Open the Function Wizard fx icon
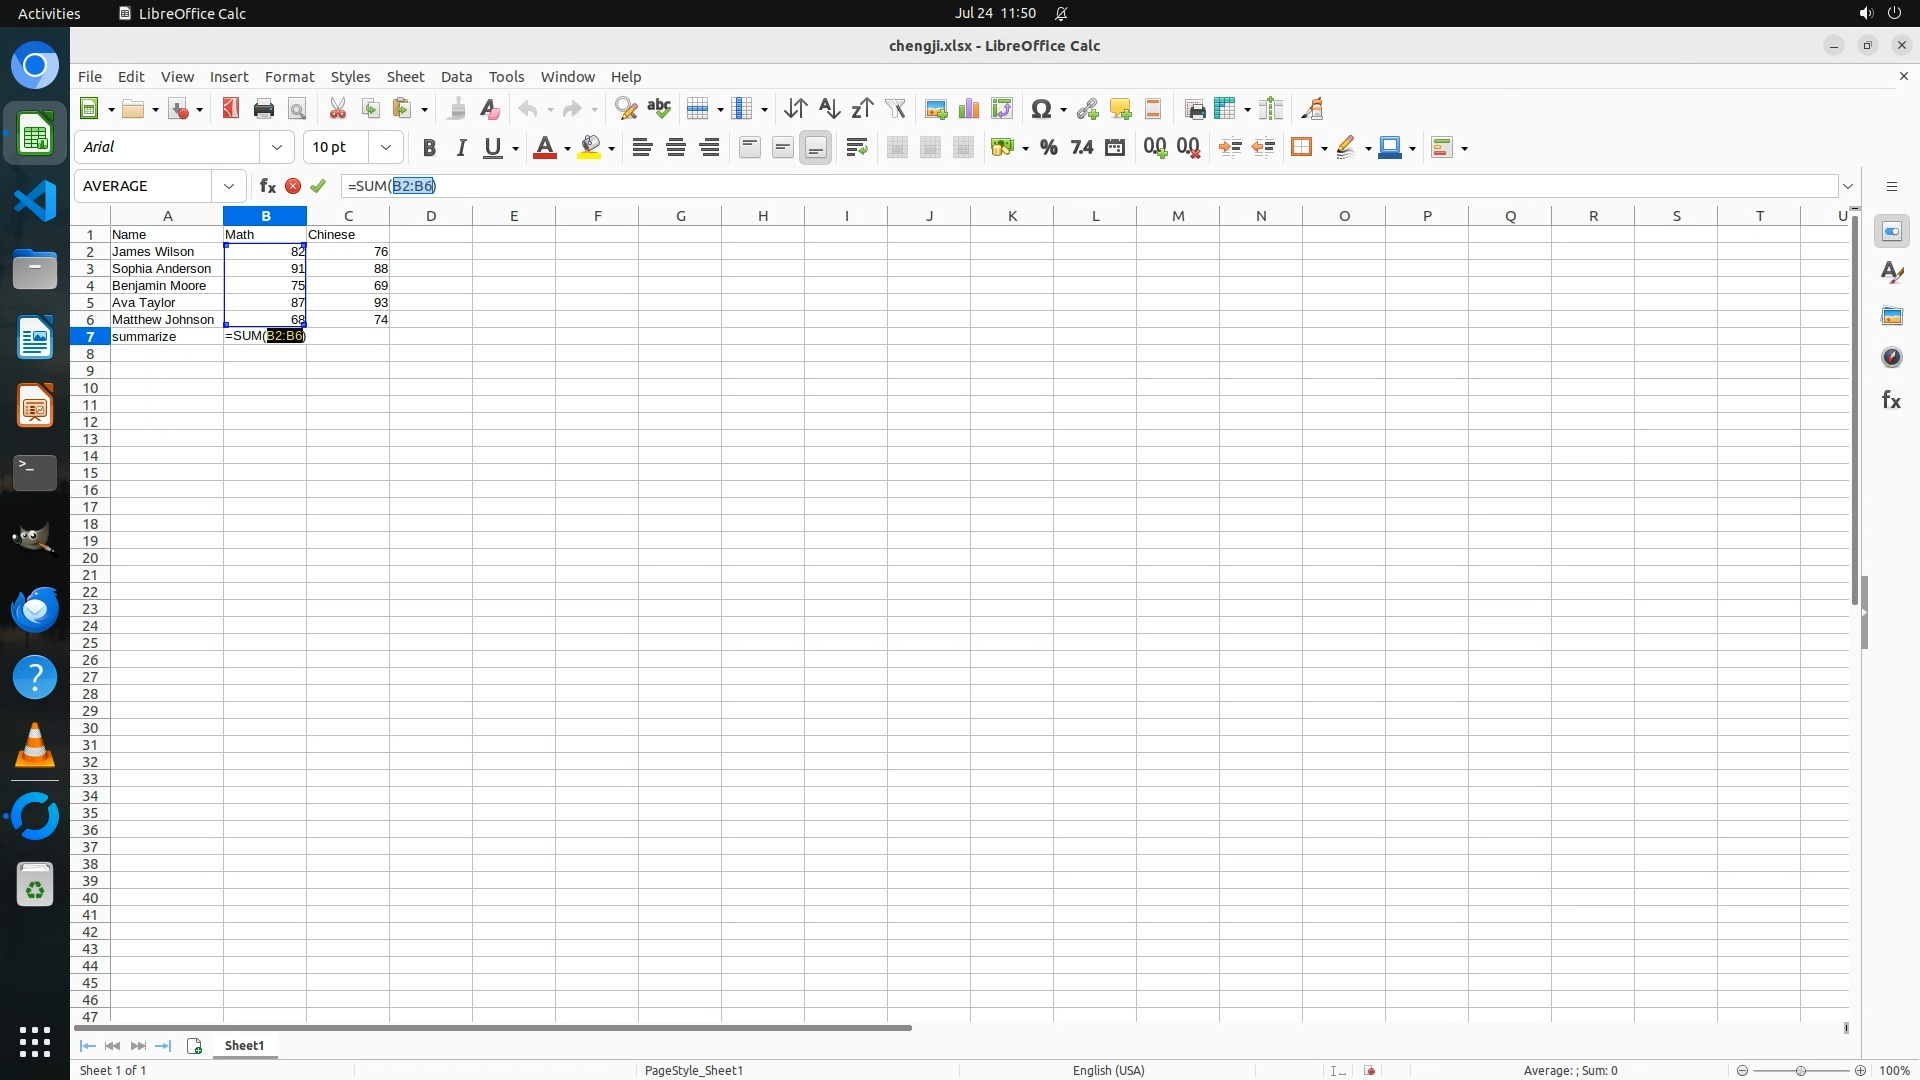Screen dimensions: 1920x1080 click(267, 186)
